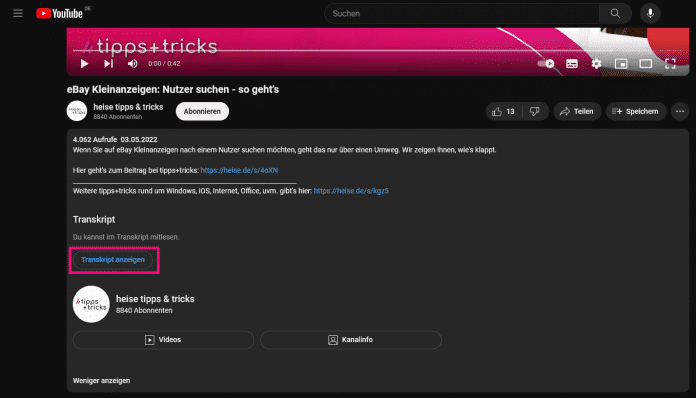This screenshot has width=696, height=398.
Task: Mute the video volume
Action: coord(133,64)
